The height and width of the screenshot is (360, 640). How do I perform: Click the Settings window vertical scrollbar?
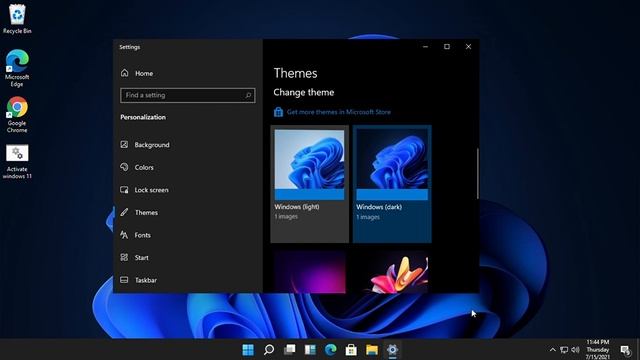(x=478, y=173)
